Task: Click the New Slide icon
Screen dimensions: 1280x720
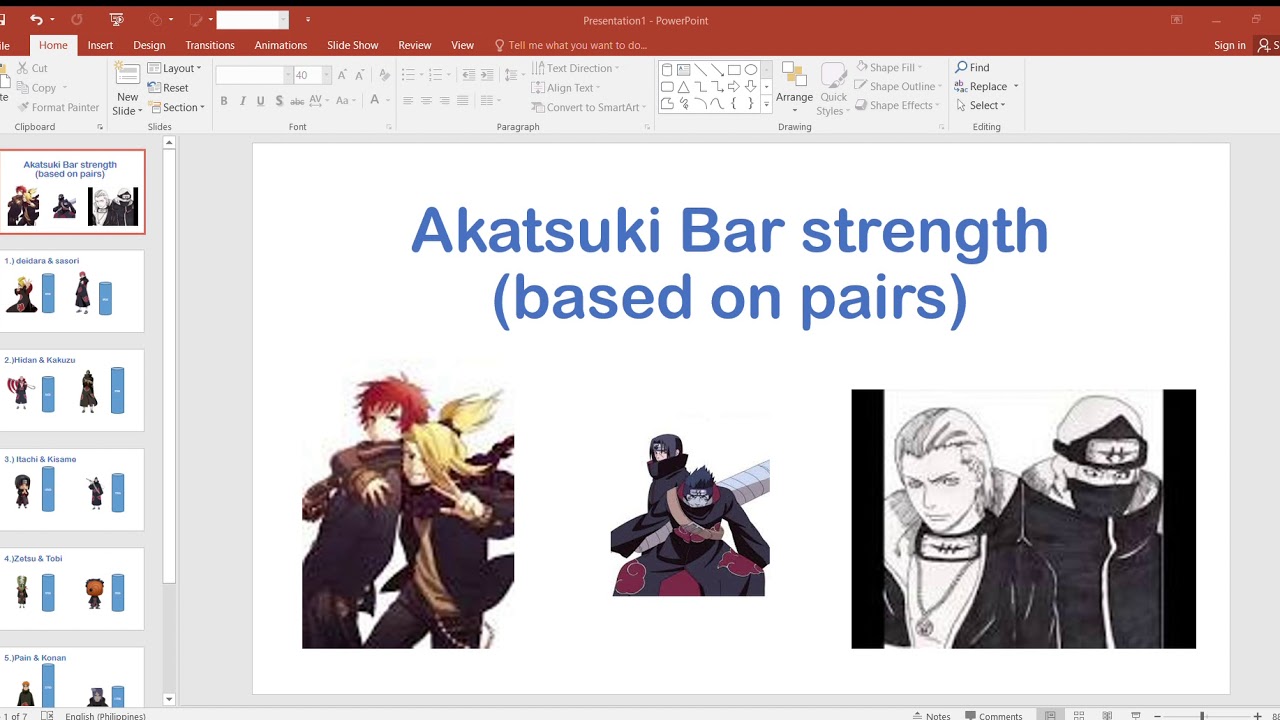Action: [x=127, y=75]
